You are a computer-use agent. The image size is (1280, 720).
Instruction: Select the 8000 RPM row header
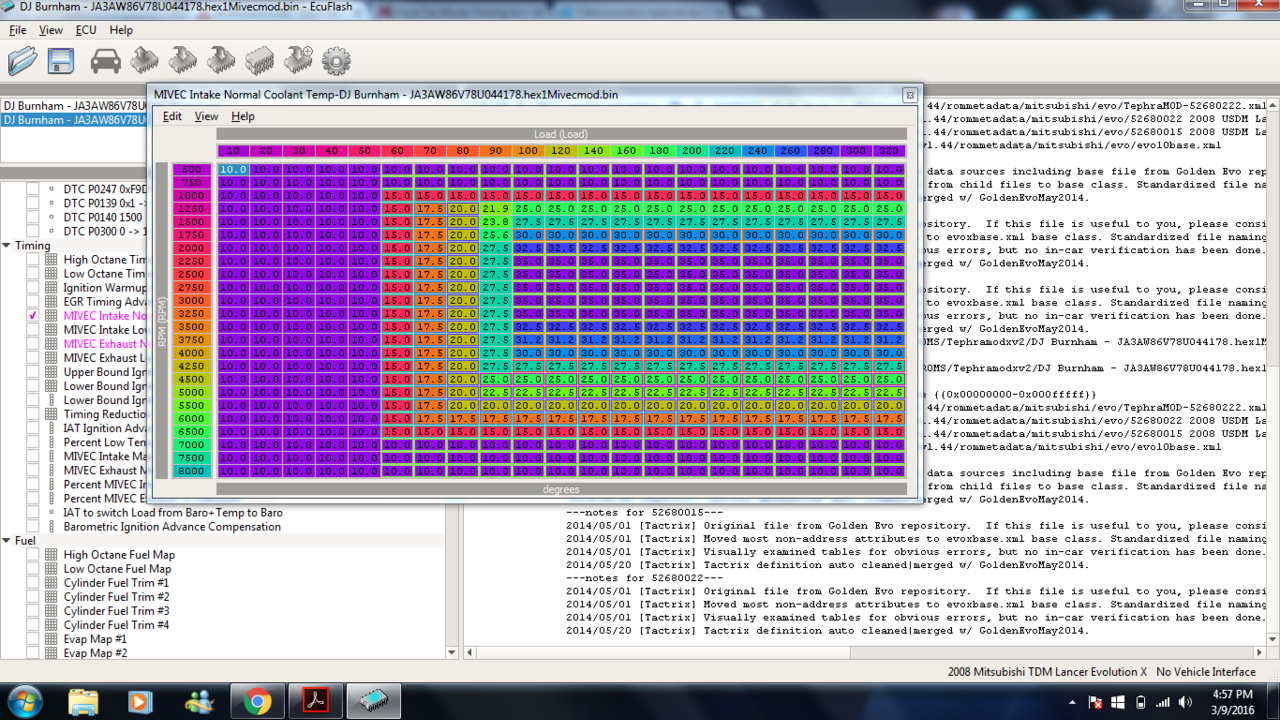coord(191,471)
